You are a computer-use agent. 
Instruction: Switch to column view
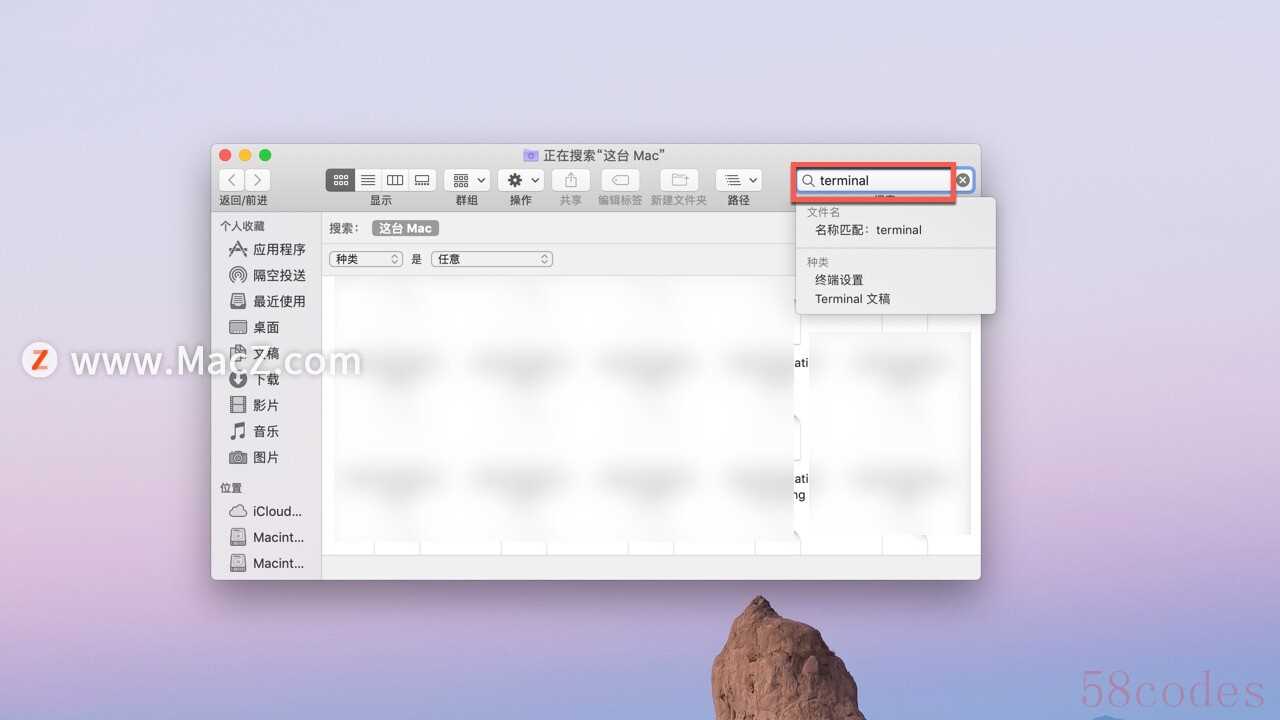(395, 180)
